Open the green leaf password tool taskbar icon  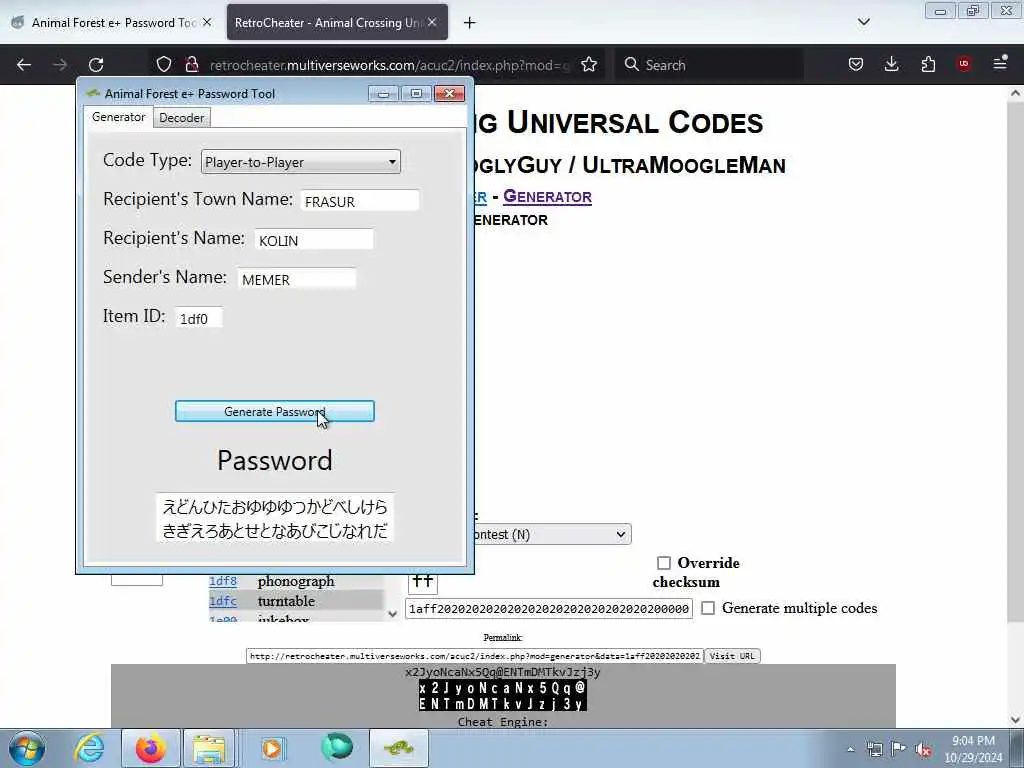point(399,748)
